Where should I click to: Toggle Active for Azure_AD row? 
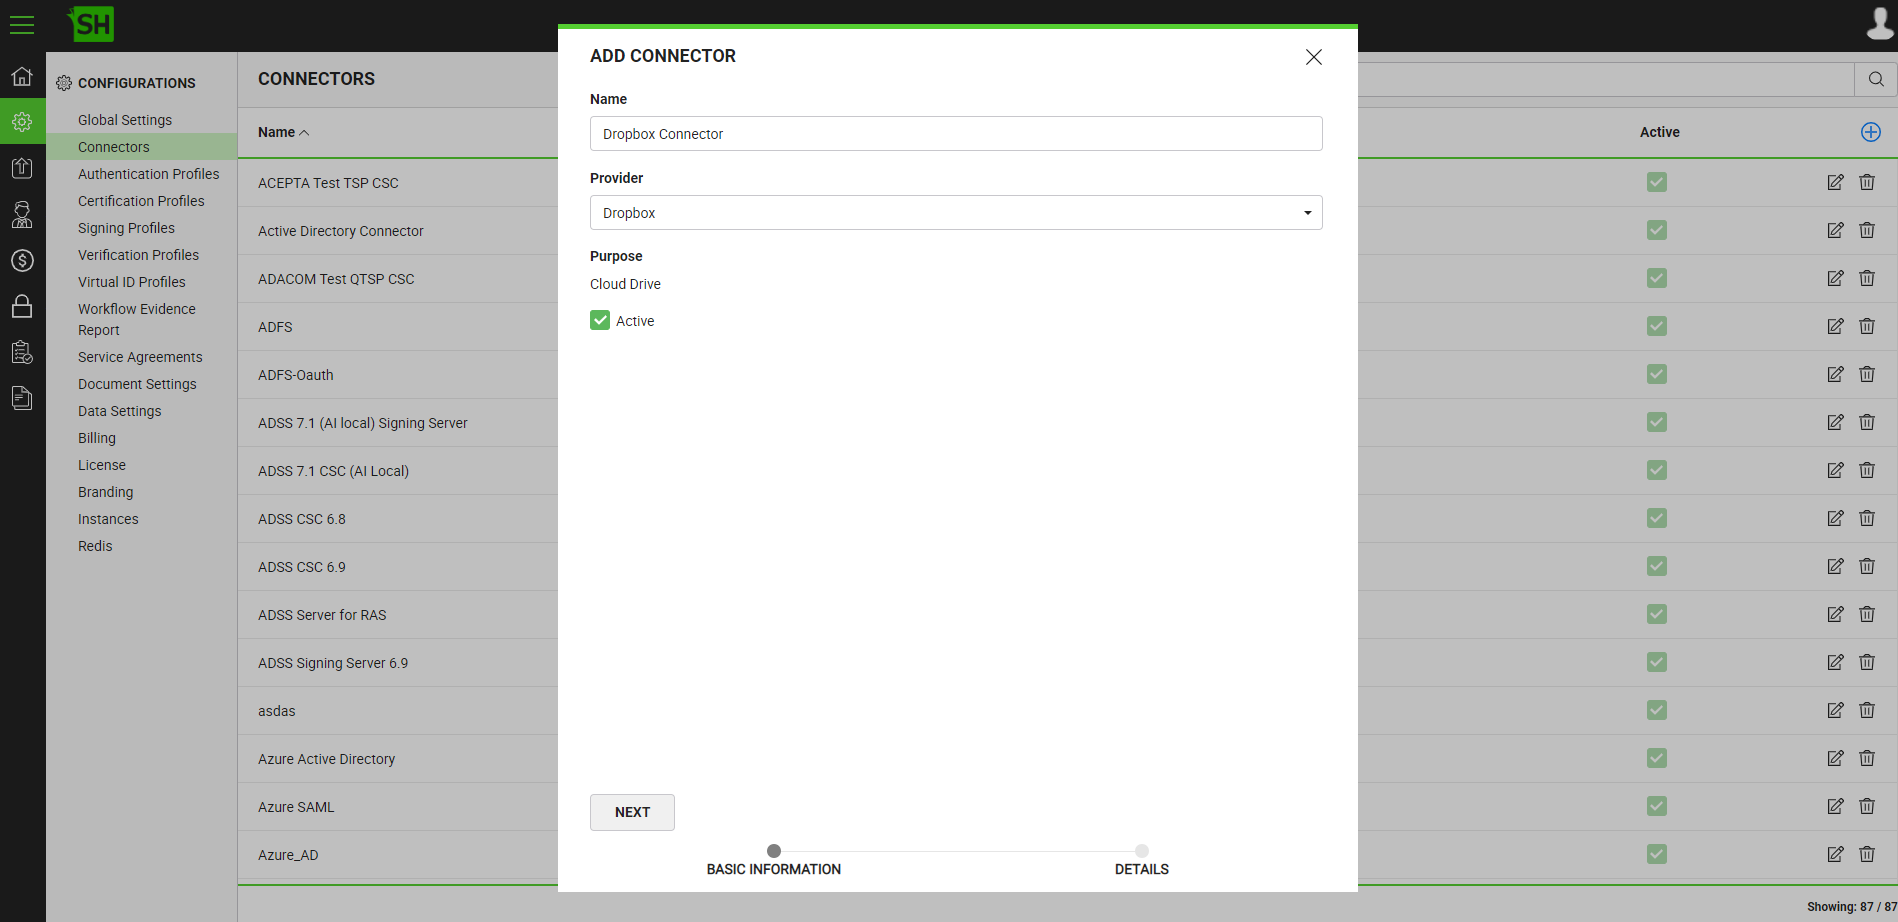click(x=1657, y=854)
